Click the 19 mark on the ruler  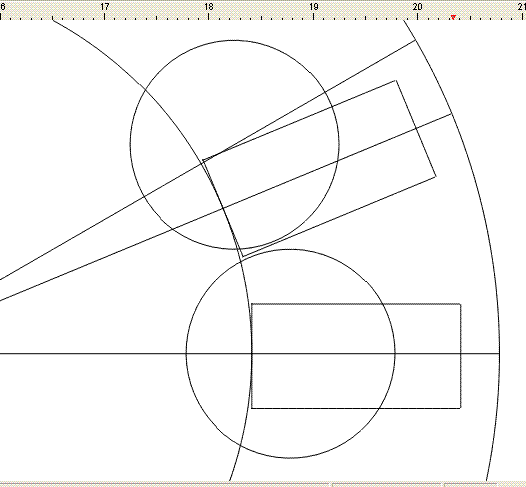pos(313,7)
